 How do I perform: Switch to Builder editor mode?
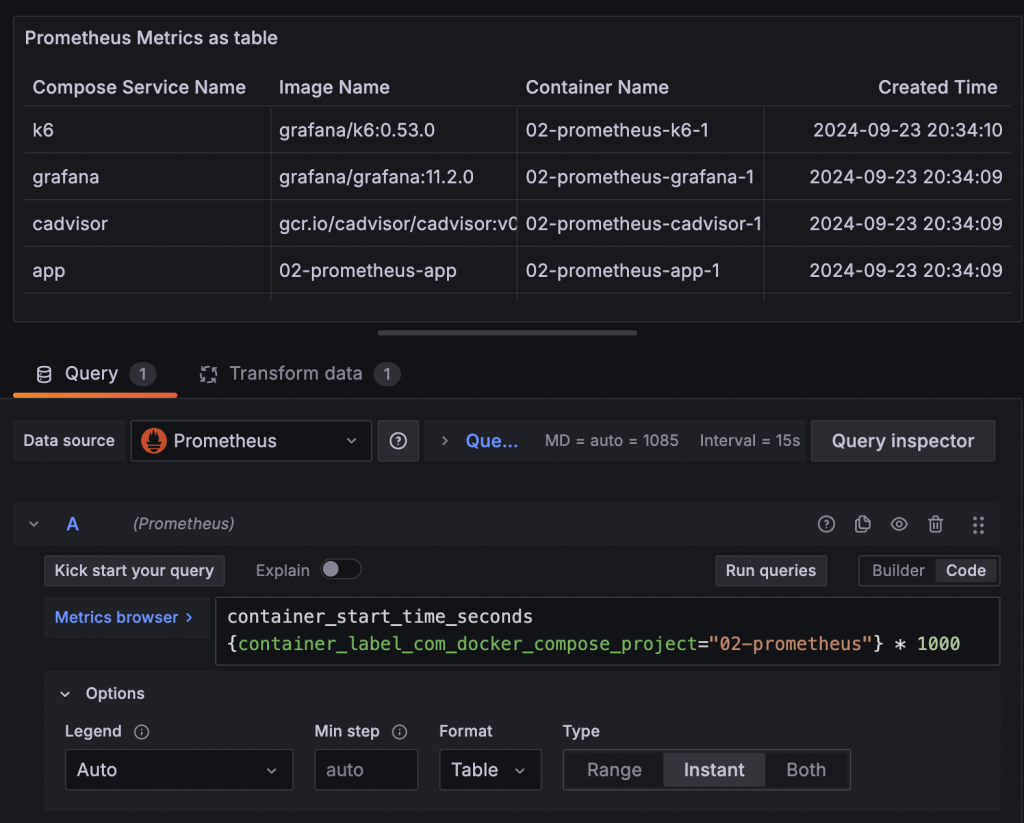pyautogui.click(x=898, y=570)
